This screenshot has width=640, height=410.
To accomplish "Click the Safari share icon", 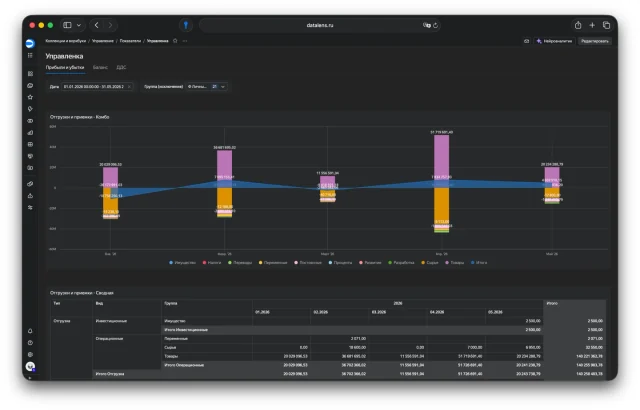I will [x=578, y=25].
